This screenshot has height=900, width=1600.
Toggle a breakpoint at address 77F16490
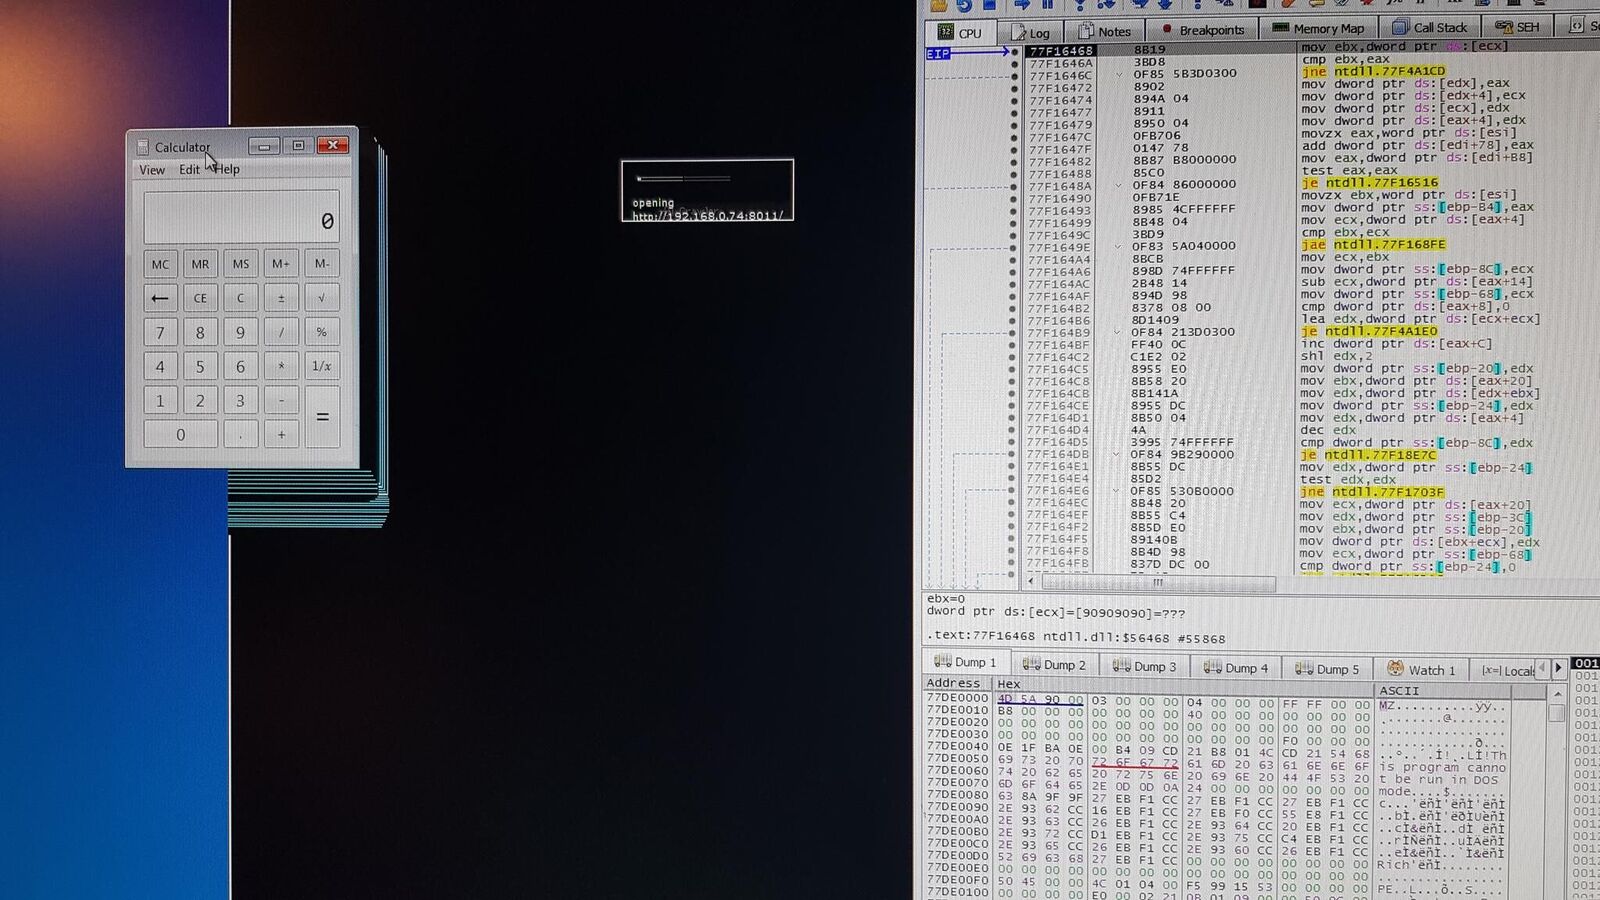(1013, 196)
